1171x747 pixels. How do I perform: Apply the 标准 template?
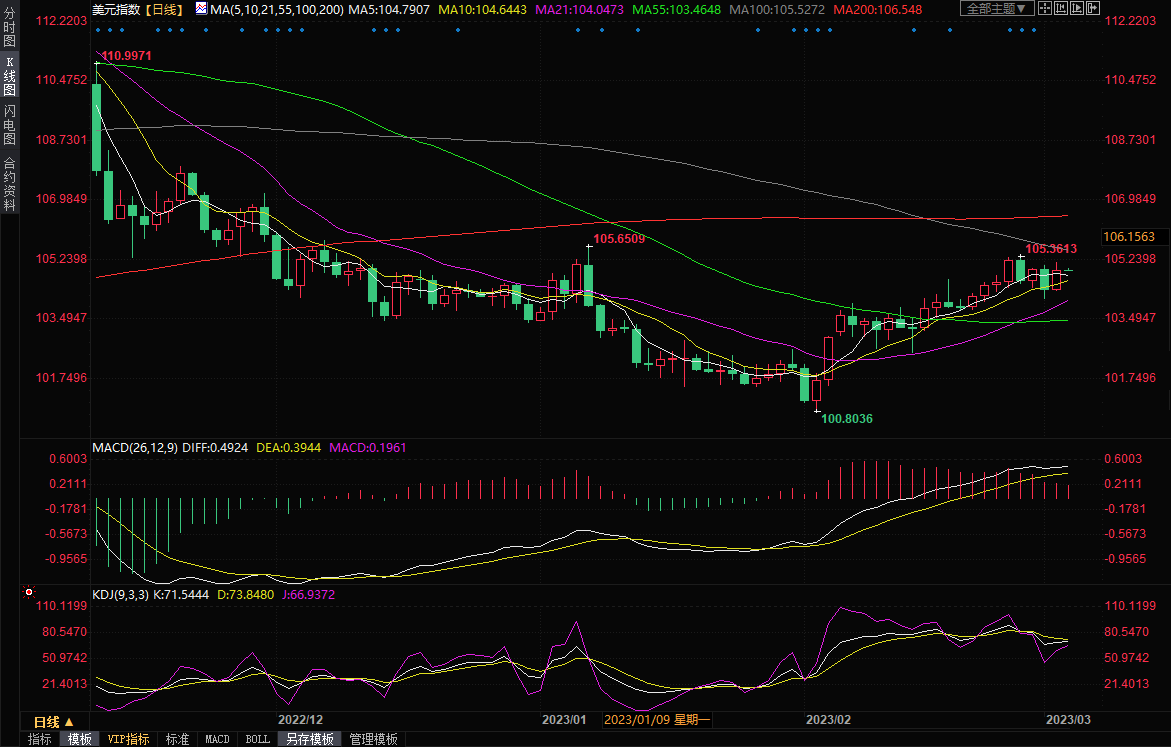click(177, 739)
